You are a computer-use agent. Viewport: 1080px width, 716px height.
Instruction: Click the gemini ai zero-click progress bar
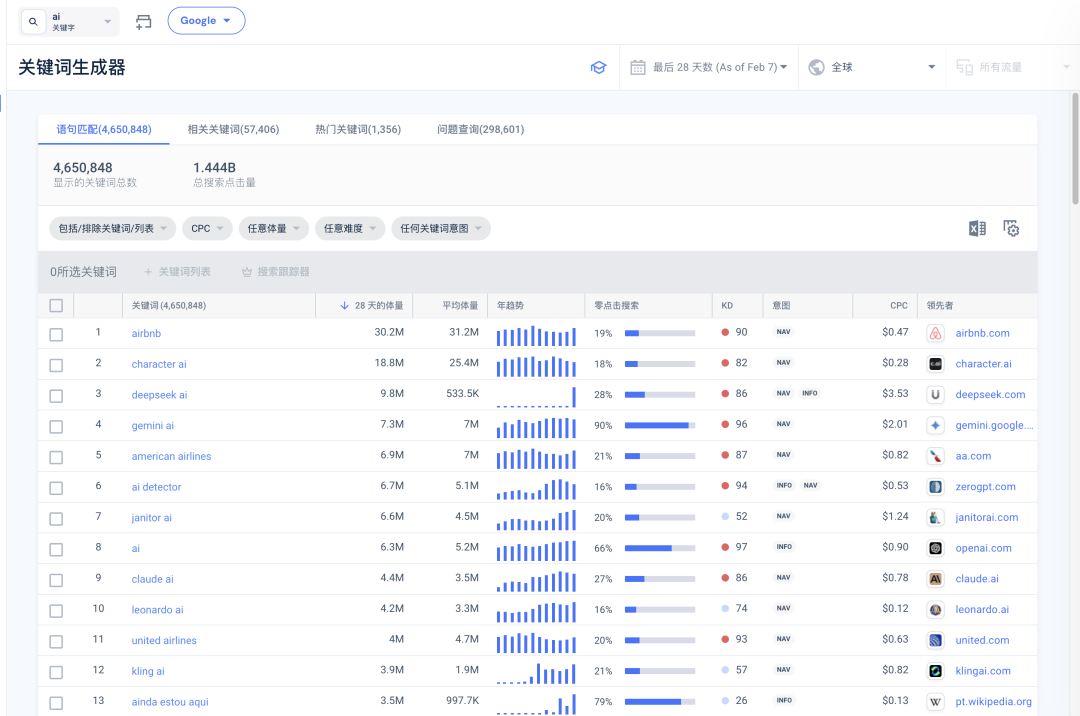pyautogui.click(x=659, y=425)
